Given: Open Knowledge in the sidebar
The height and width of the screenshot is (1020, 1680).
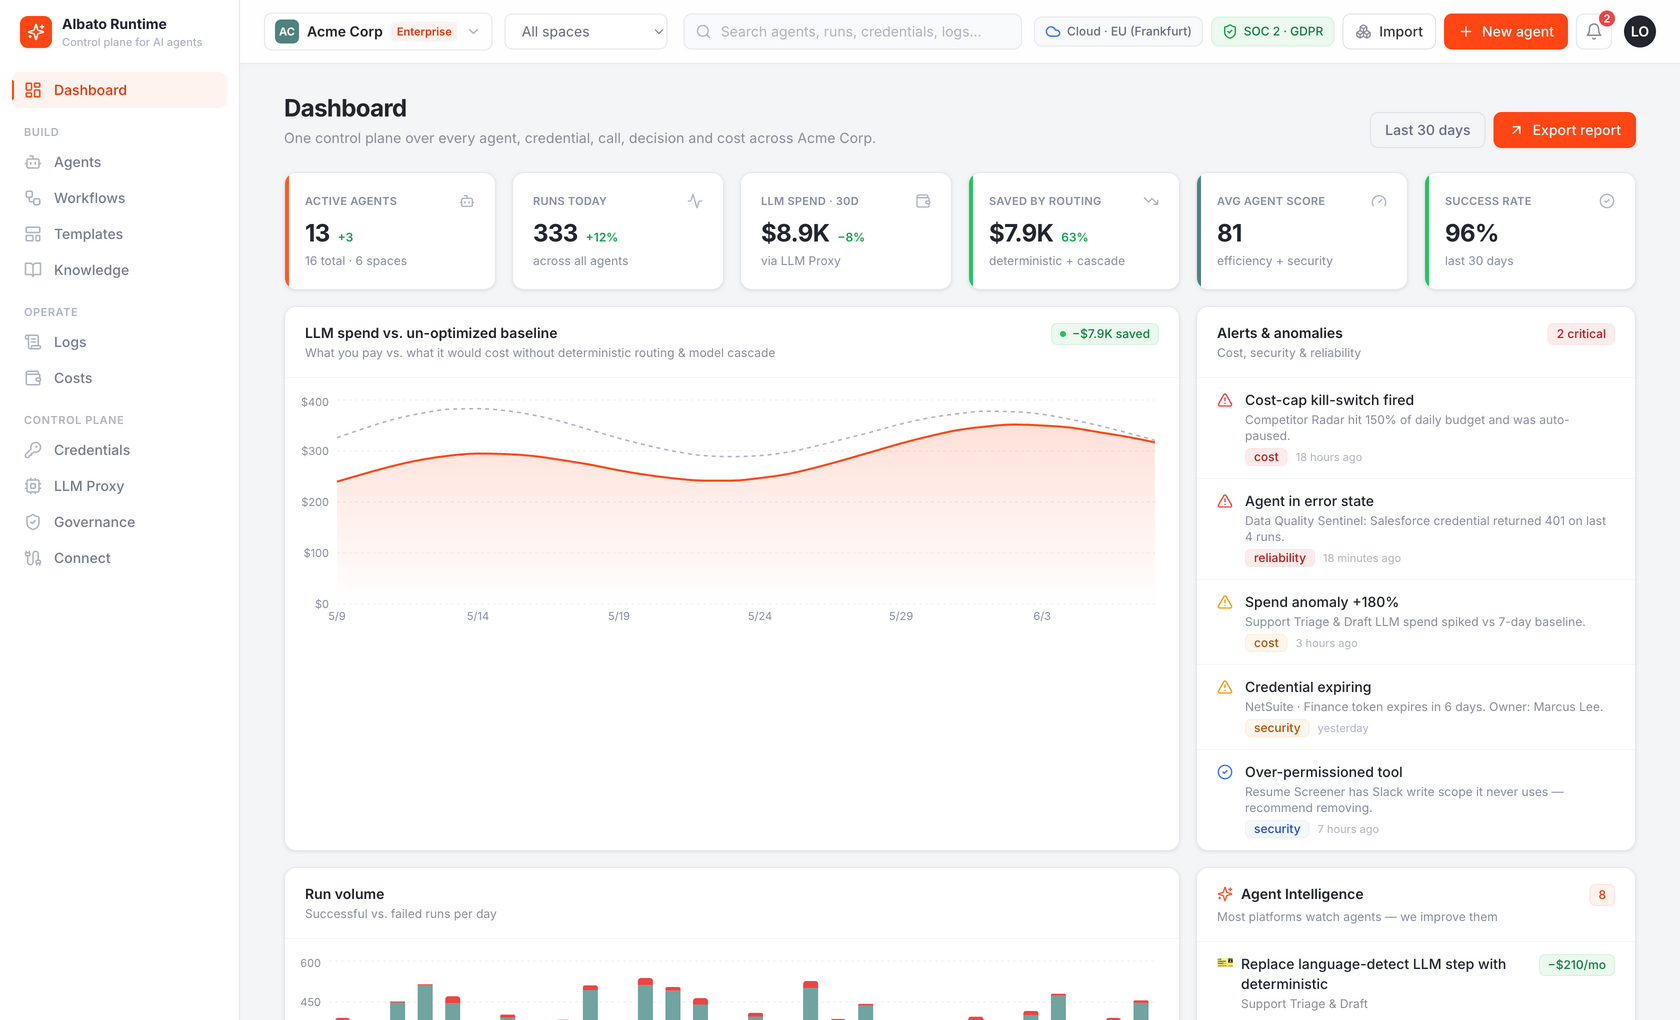Looking at the screenshot, I should pos(120,270).
